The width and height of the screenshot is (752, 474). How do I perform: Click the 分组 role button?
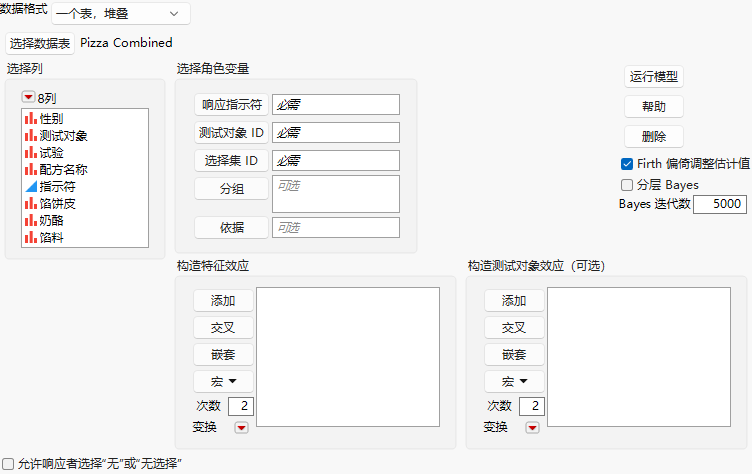[x=232, y=189]
